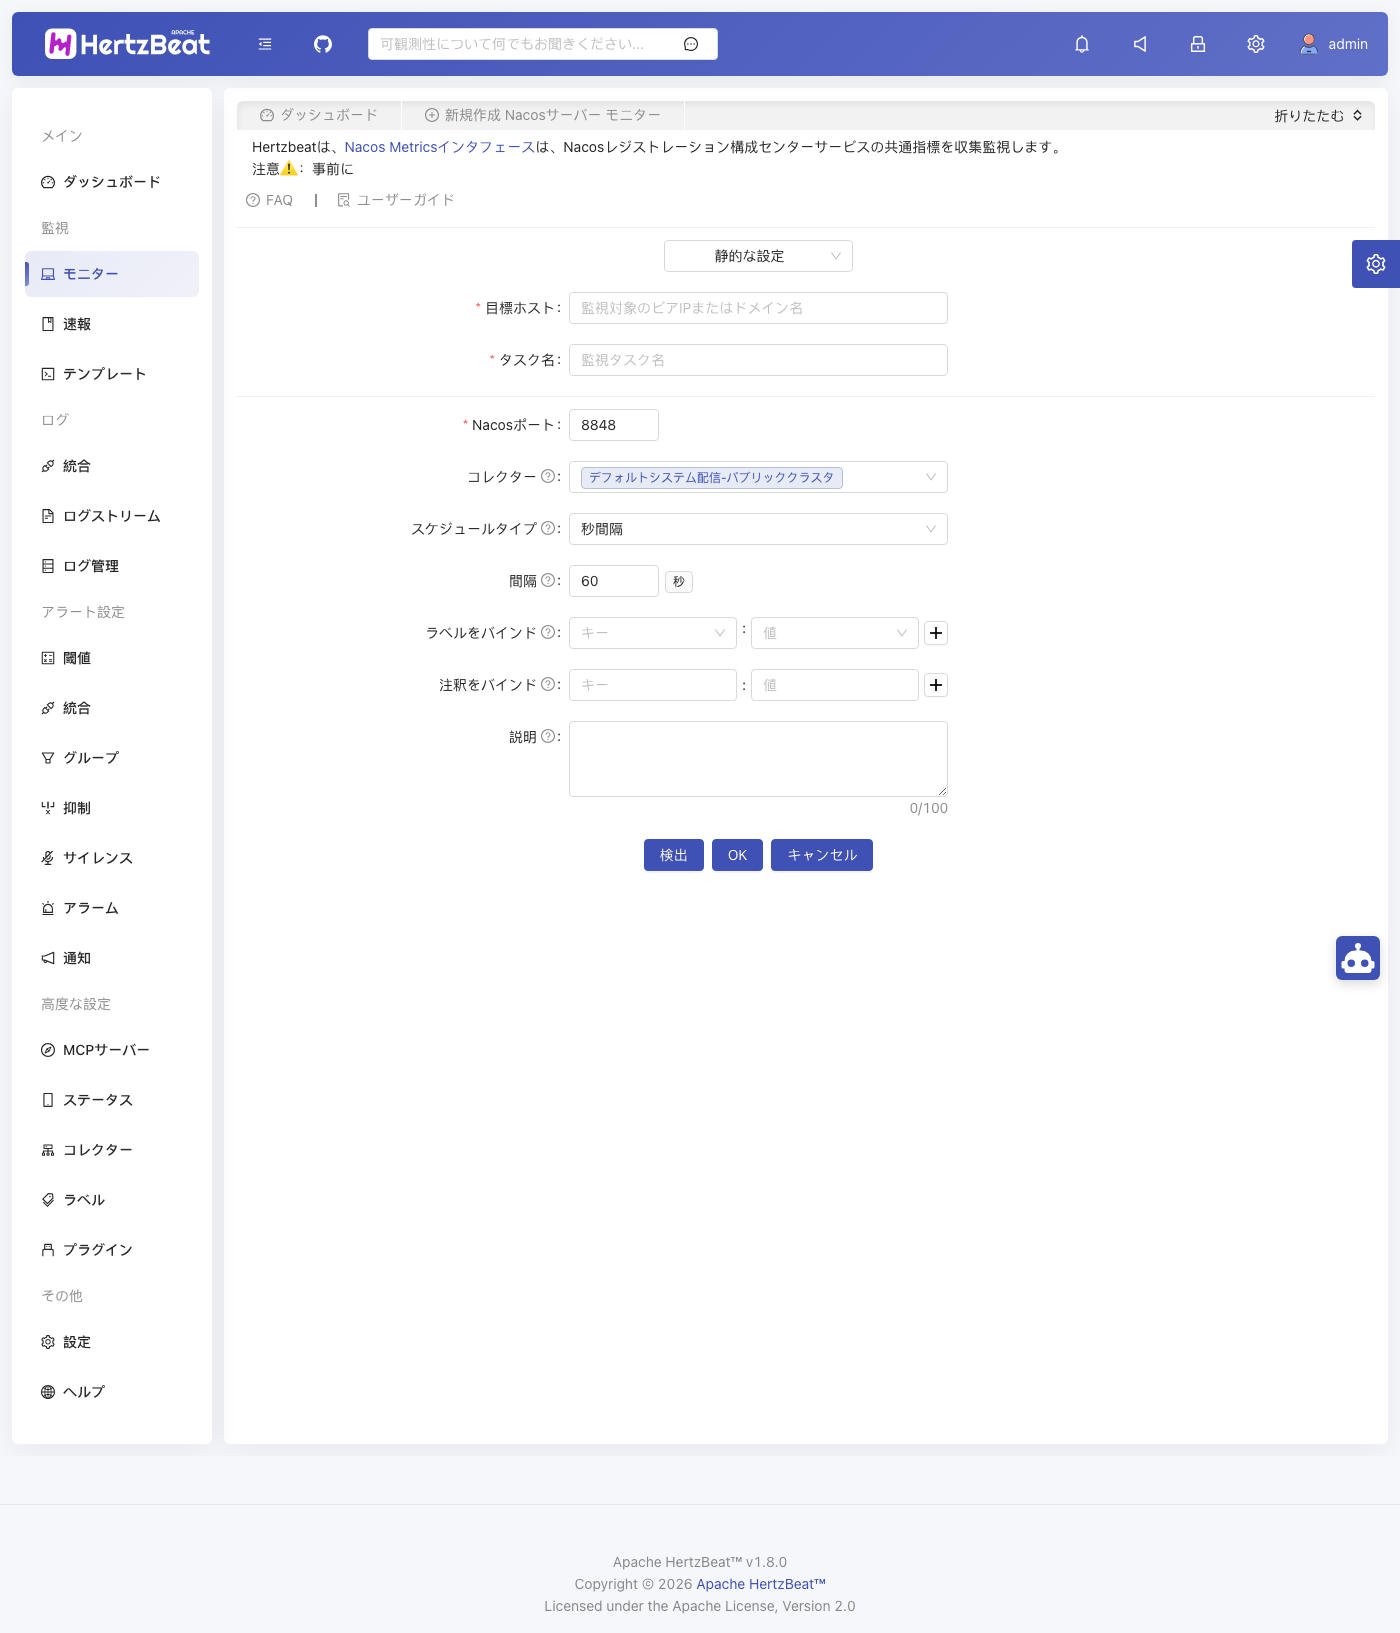Show help tooltip for コレクター
1400x1633 pixels.
548,477
